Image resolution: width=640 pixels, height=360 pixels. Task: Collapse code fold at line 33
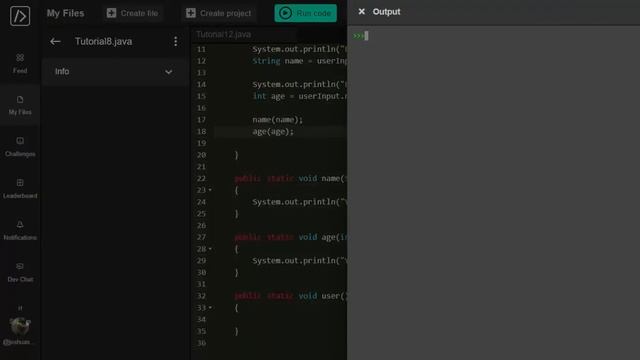tap(210, 308)
